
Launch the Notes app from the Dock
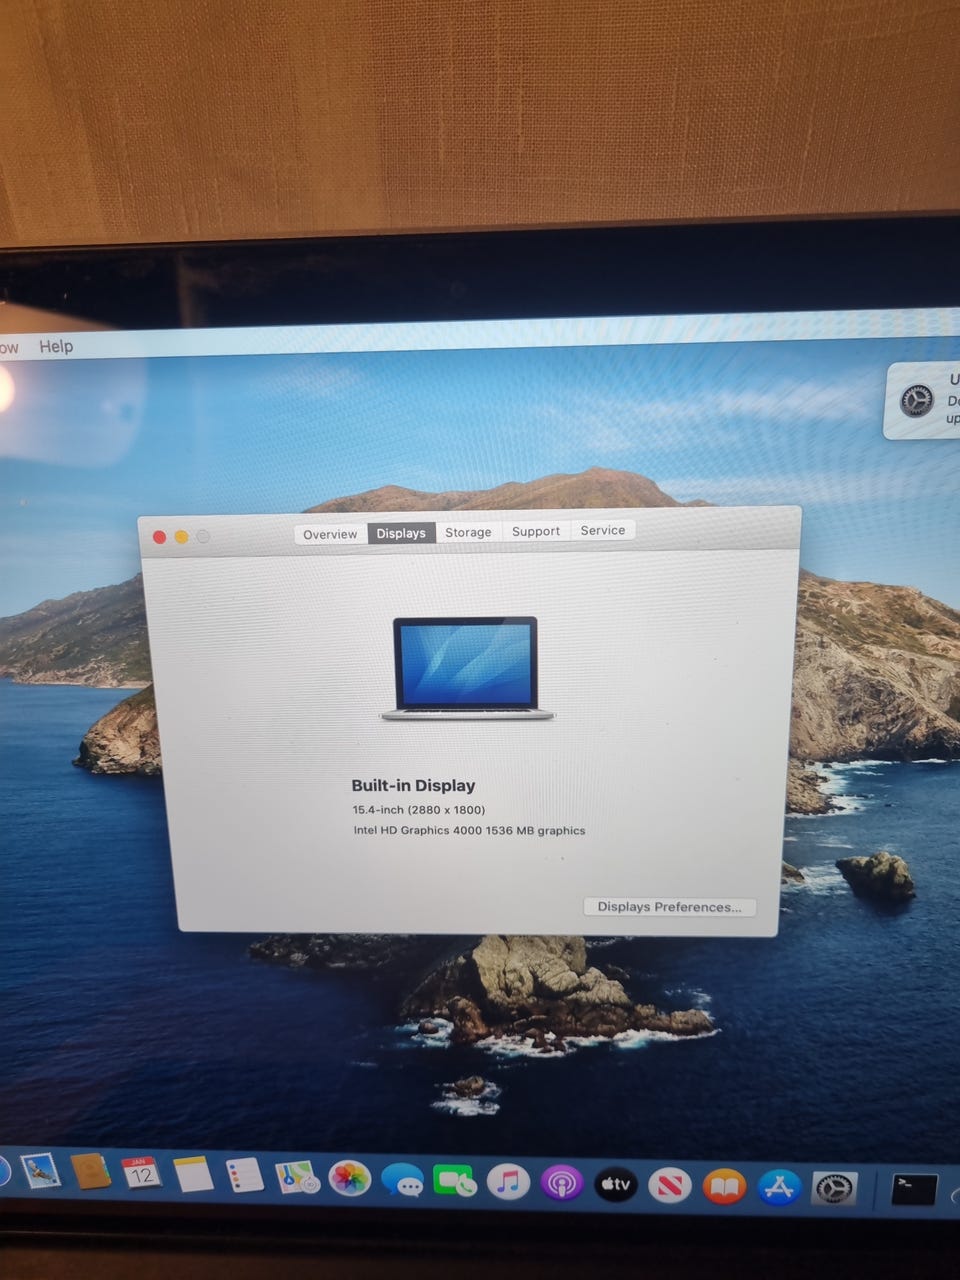[193, 1175]
